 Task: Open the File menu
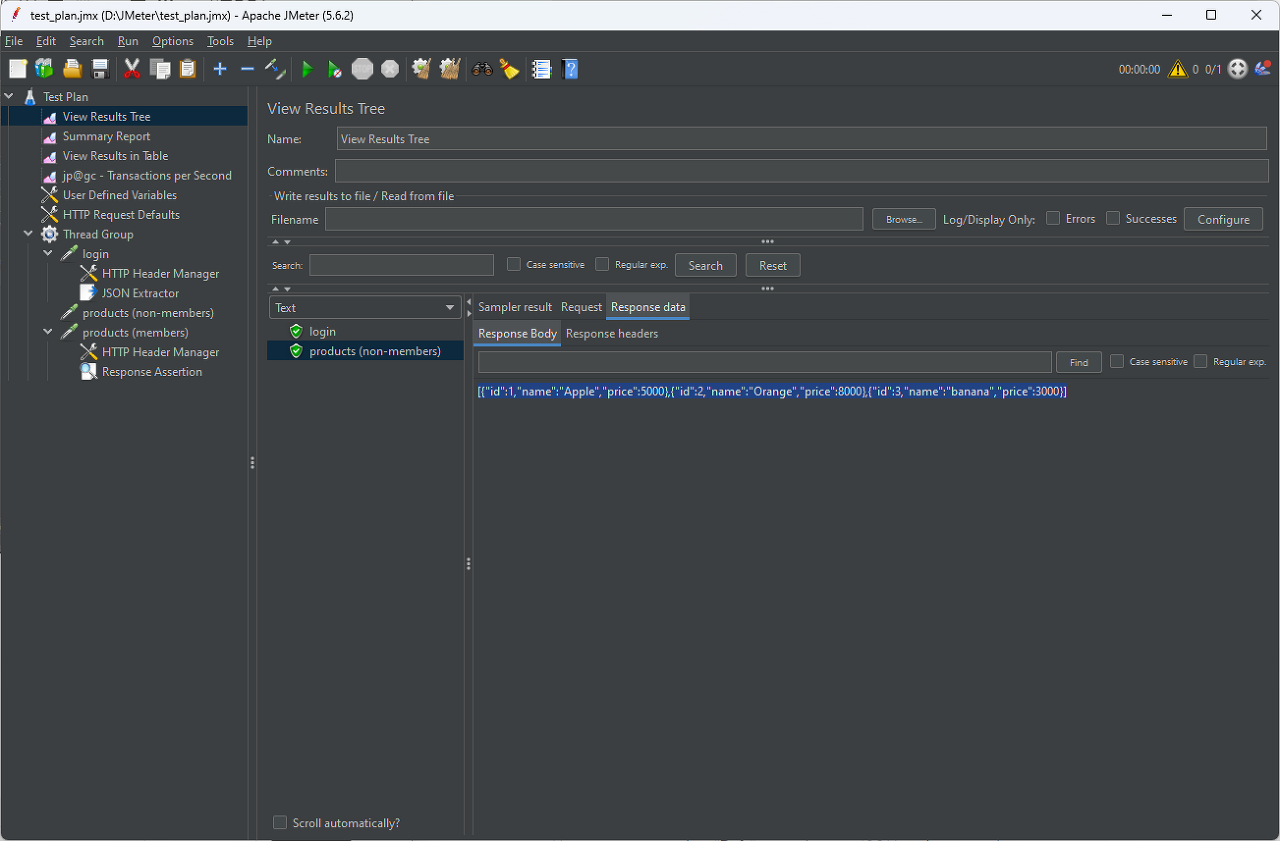pyautogui.click(x=14, y=41)
